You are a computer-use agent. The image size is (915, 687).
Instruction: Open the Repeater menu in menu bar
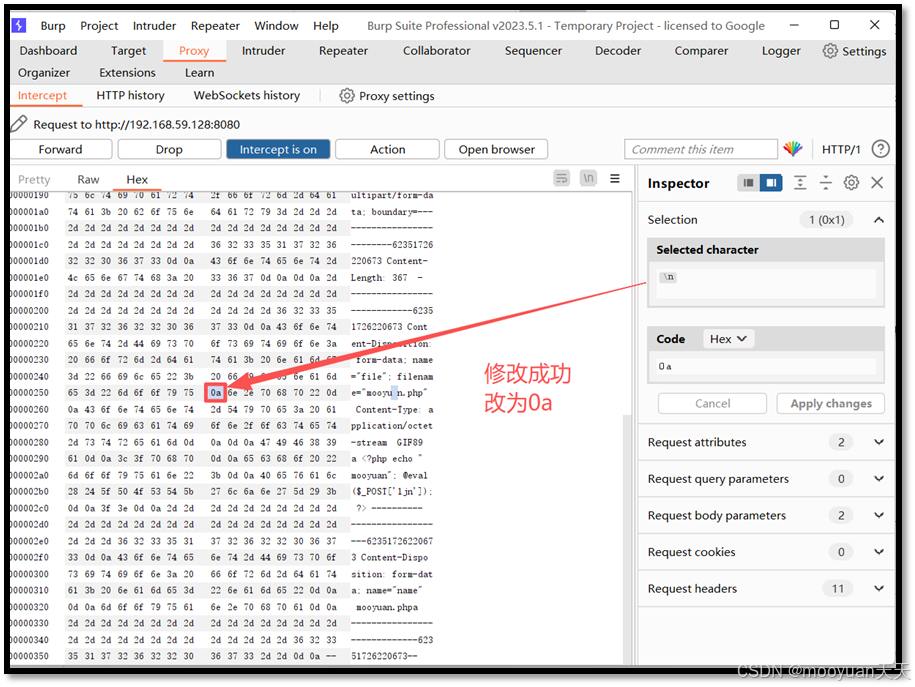pyautogui.click(x=215, y=26)
